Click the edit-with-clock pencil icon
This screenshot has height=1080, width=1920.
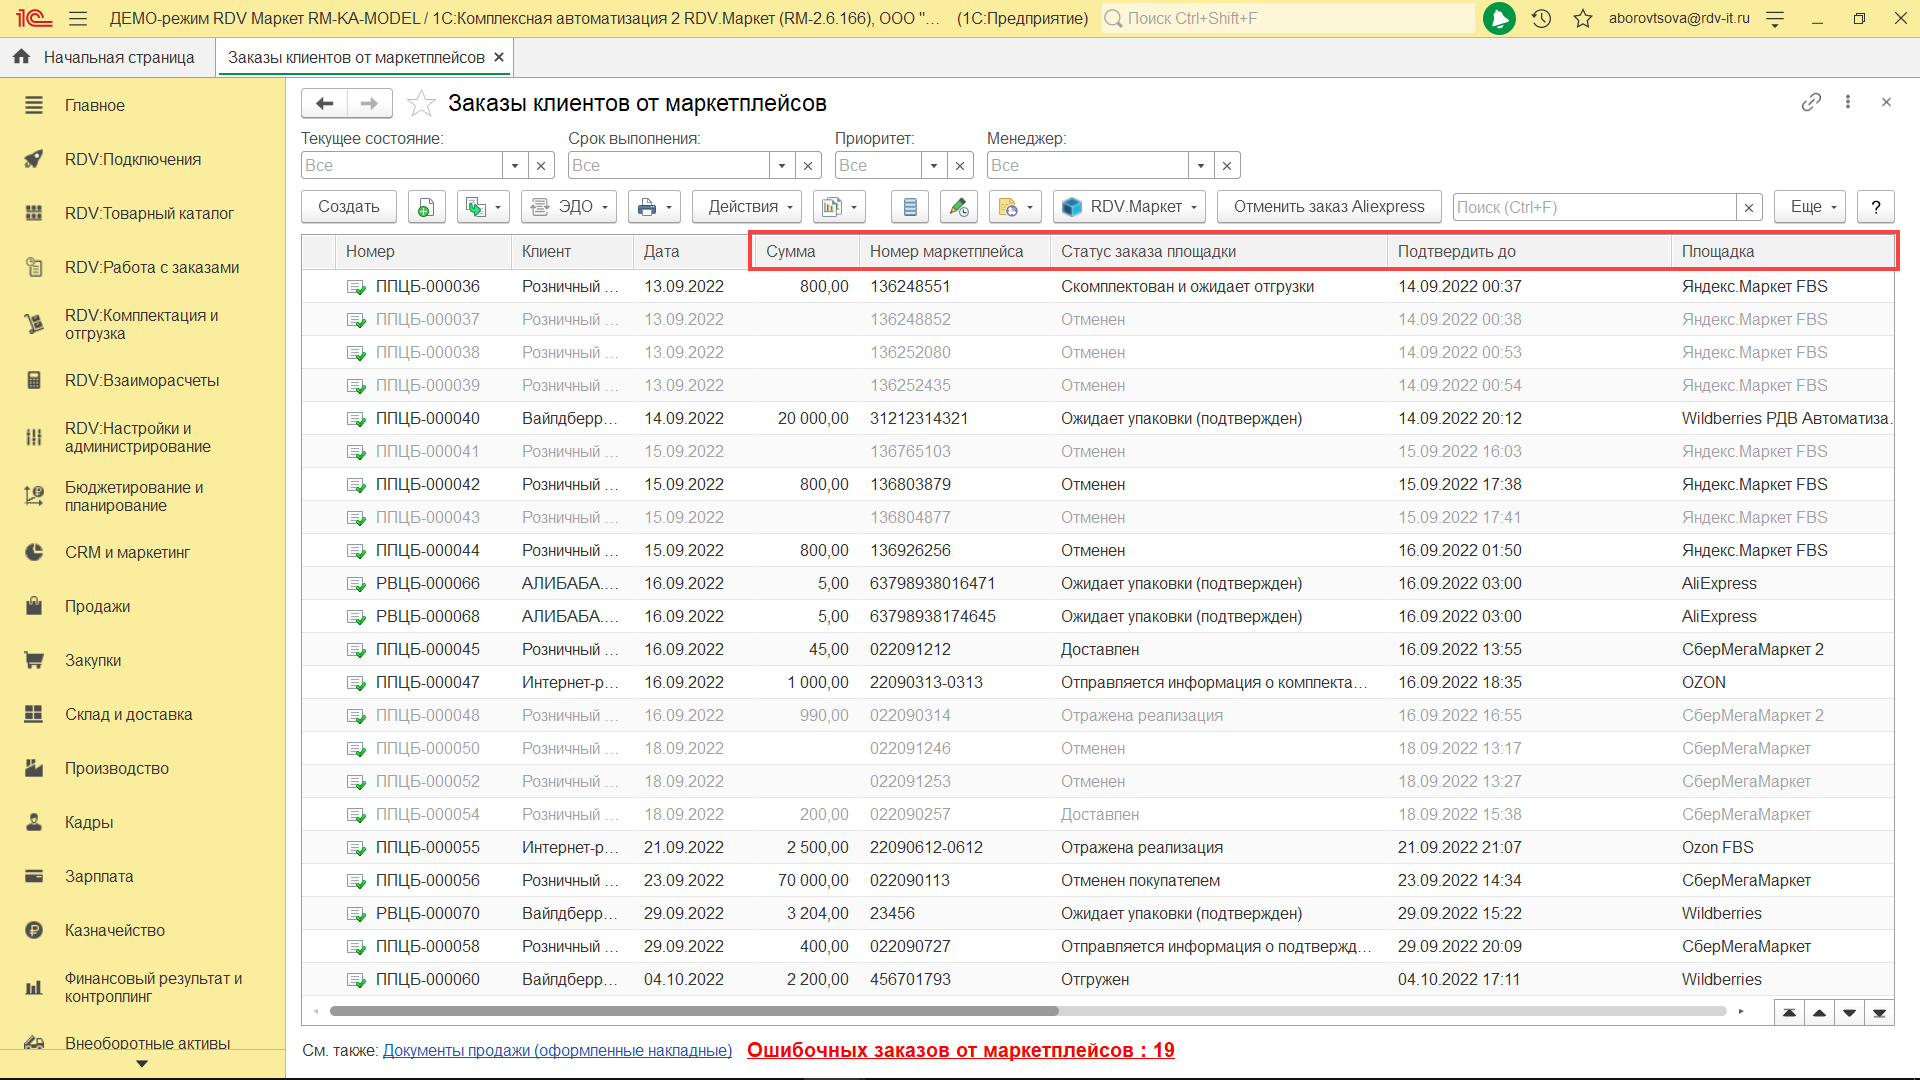click(x=958, y=207)
